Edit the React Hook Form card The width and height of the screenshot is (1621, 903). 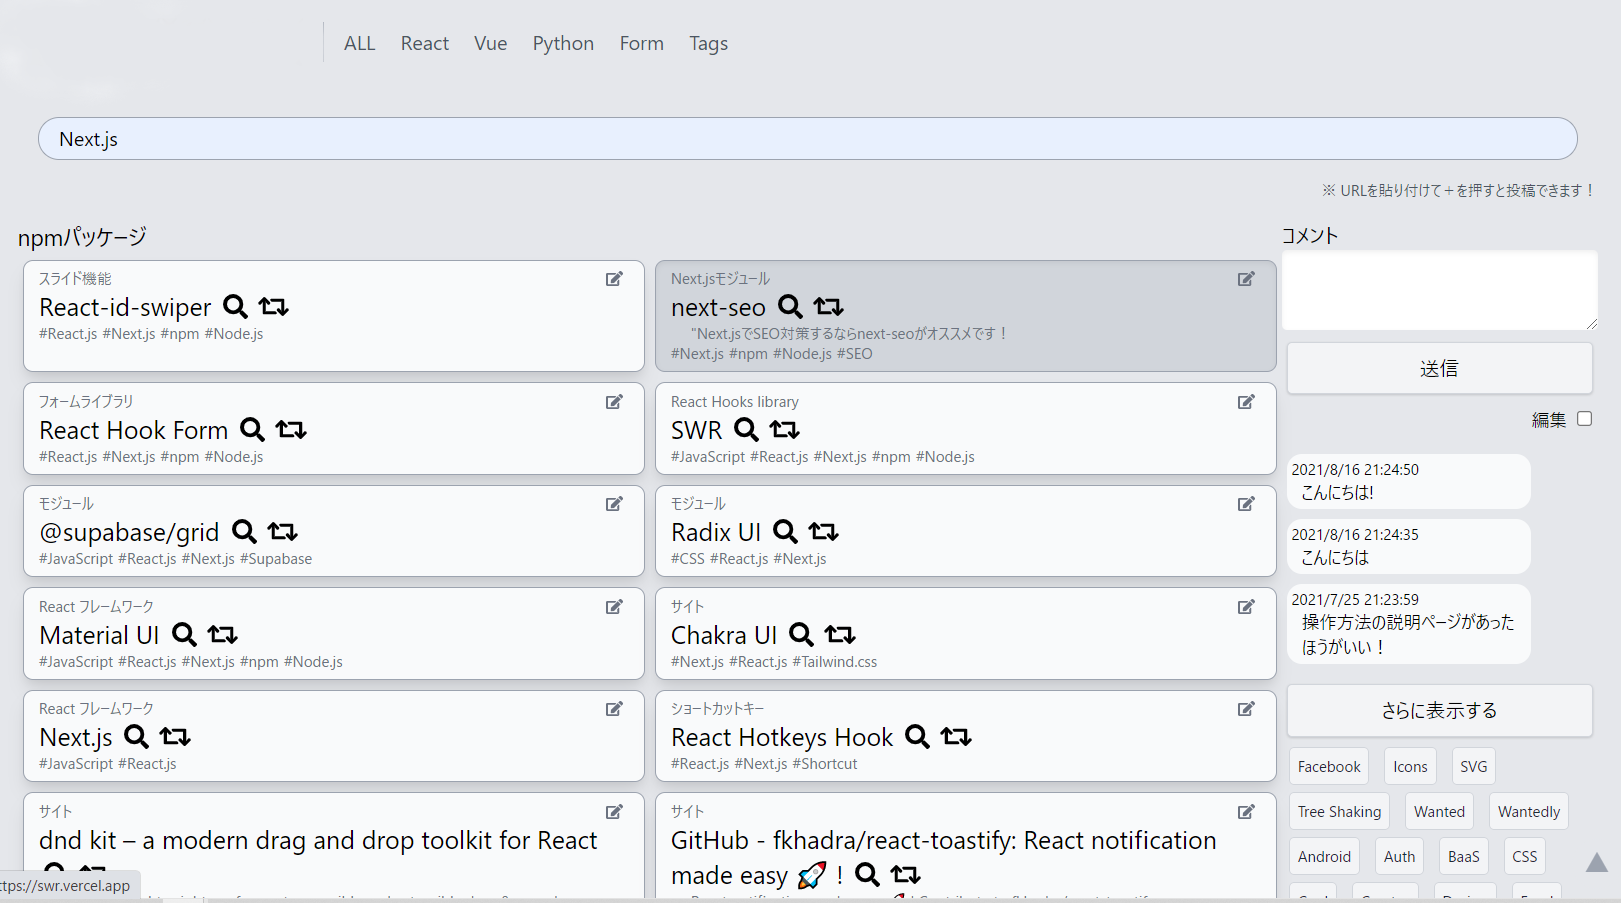pyautogui.click(x=614, y=402)
